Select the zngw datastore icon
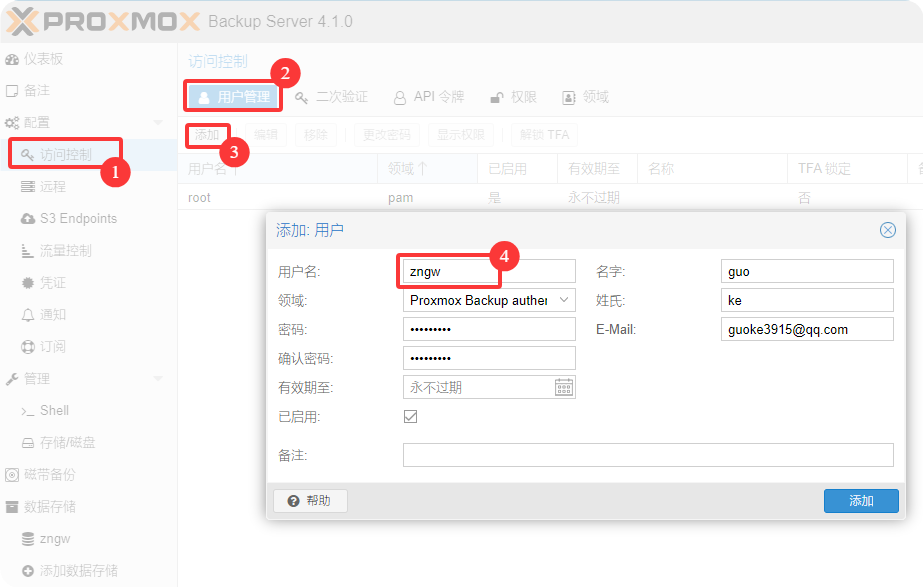Screen dimensions: 923x587 click(28, 539)
